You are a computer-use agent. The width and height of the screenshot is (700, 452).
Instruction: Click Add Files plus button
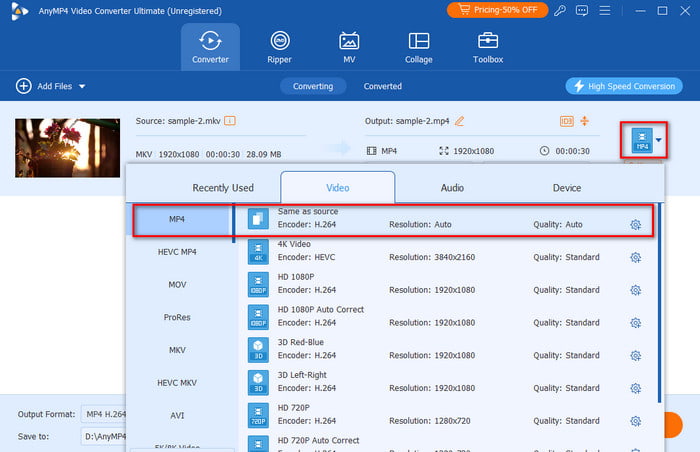[24, 86]
